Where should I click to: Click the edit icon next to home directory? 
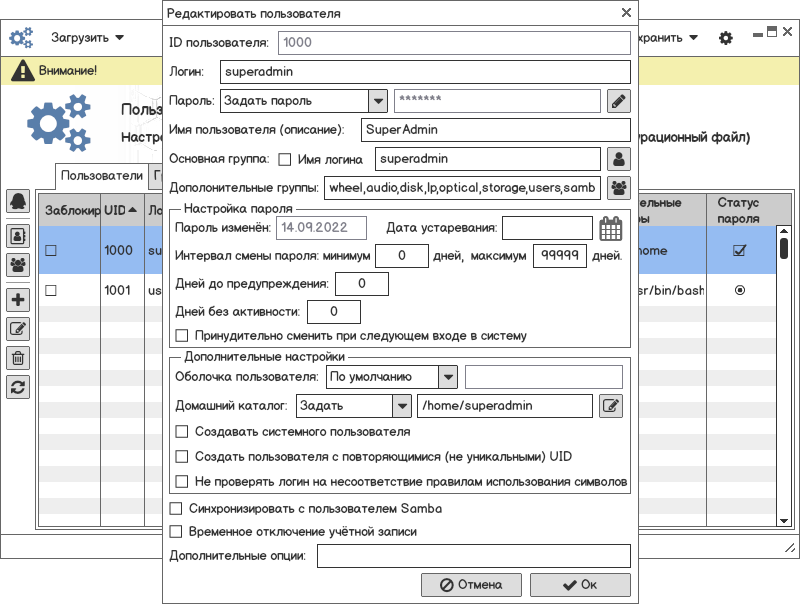coord(611,406)
